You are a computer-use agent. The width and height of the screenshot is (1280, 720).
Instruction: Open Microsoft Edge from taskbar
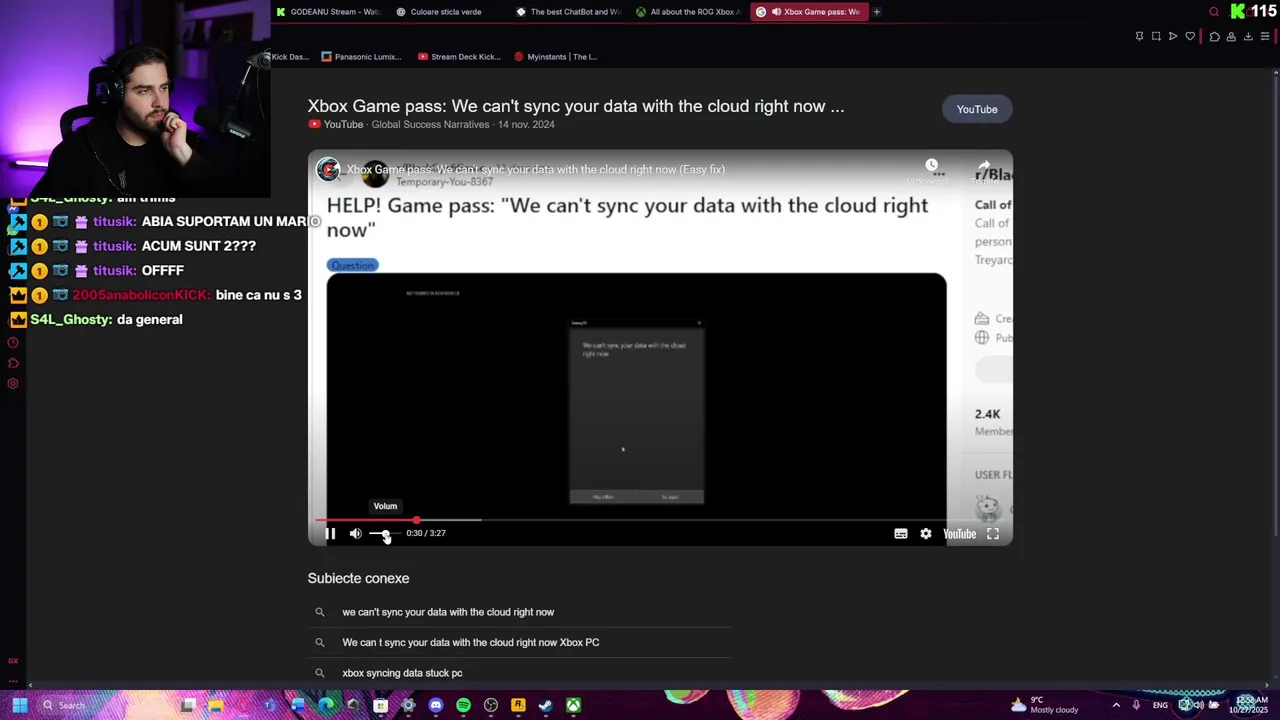click(x=326, y=705)
